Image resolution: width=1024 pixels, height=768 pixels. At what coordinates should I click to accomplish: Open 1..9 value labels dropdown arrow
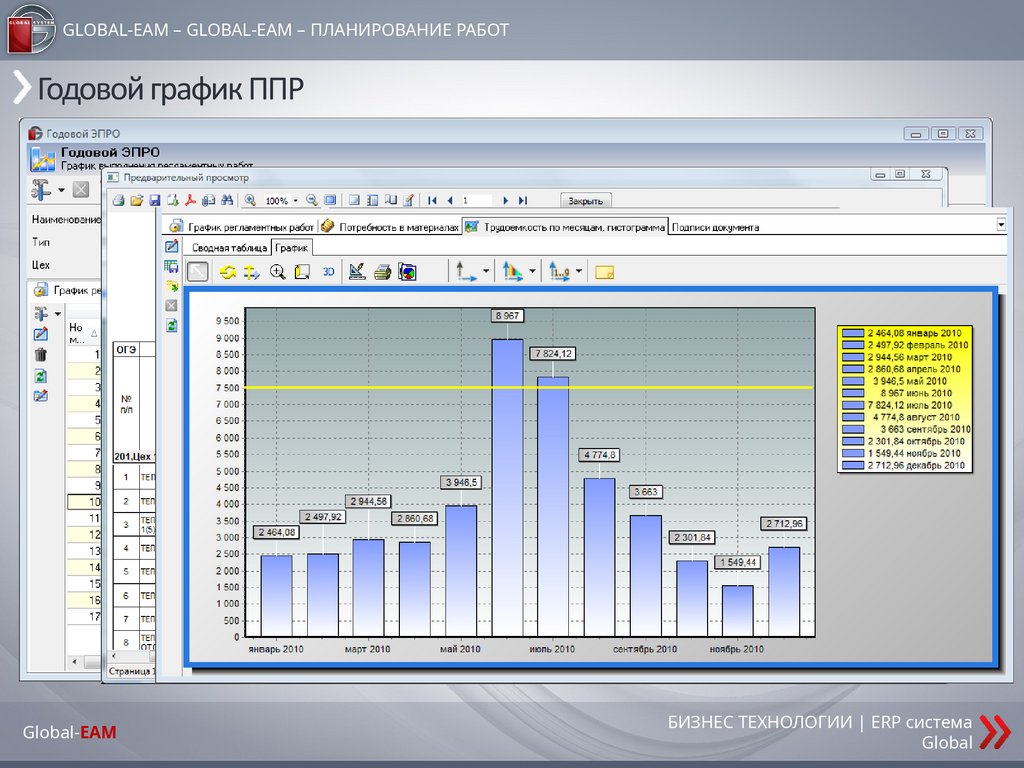point(579,272)
